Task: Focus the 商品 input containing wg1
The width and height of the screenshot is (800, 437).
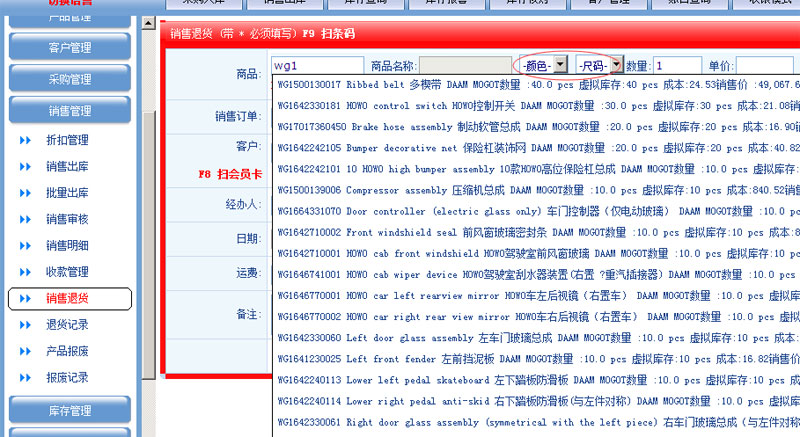Action: click(x=317, y=65)
